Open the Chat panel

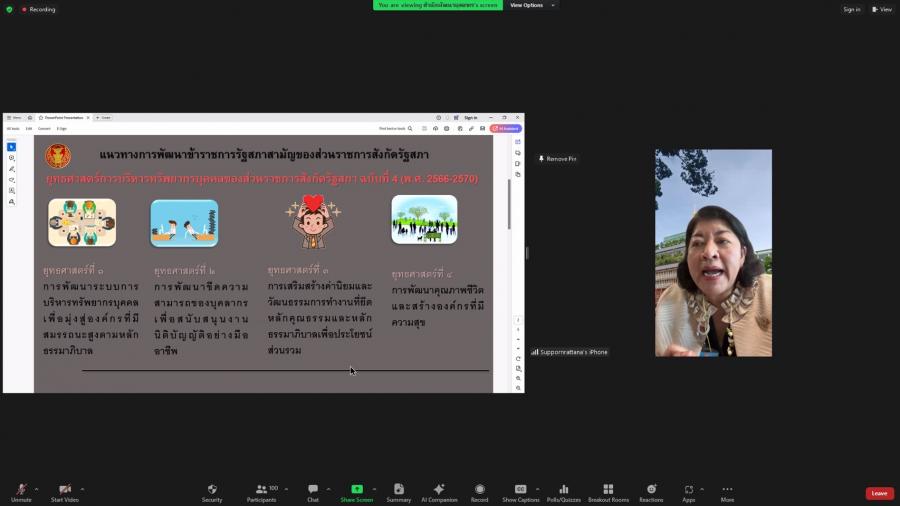tap(313, 492)
